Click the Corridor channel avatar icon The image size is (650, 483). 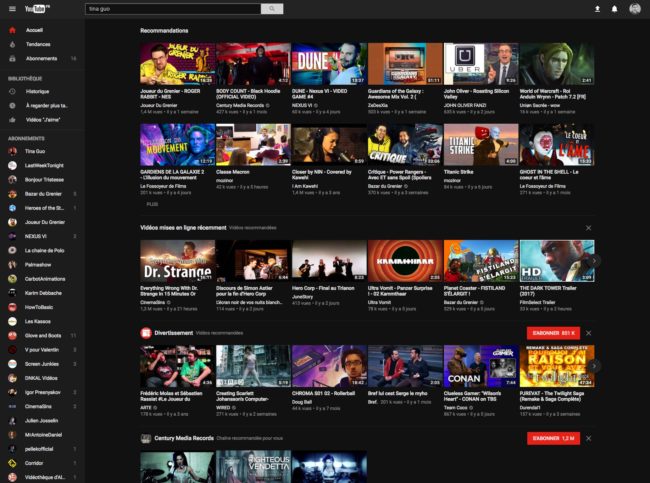click(12, 463)
